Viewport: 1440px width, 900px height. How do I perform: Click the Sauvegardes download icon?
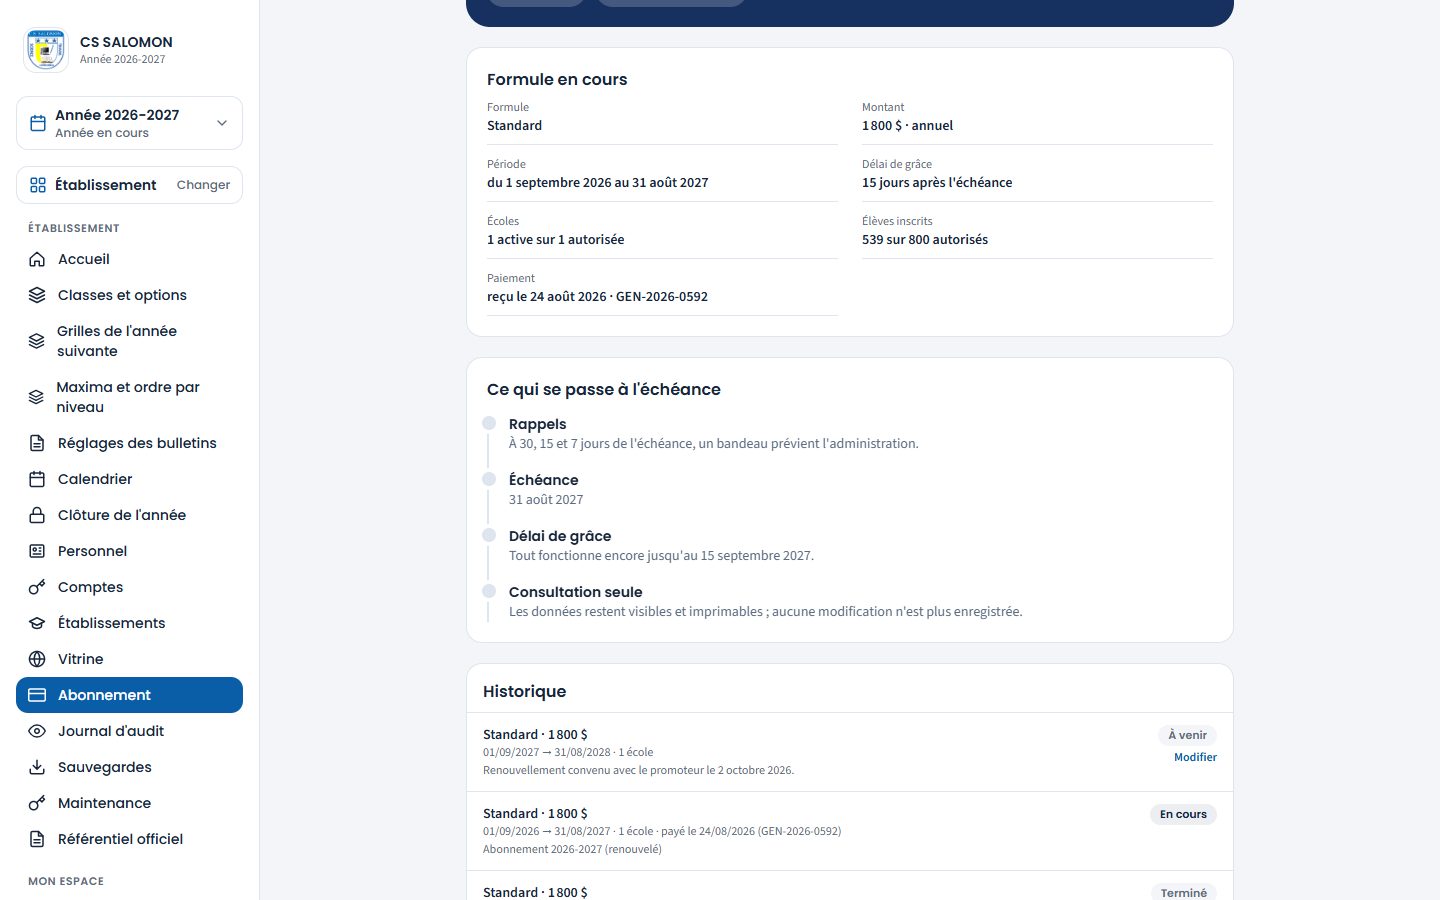(37, 767)
